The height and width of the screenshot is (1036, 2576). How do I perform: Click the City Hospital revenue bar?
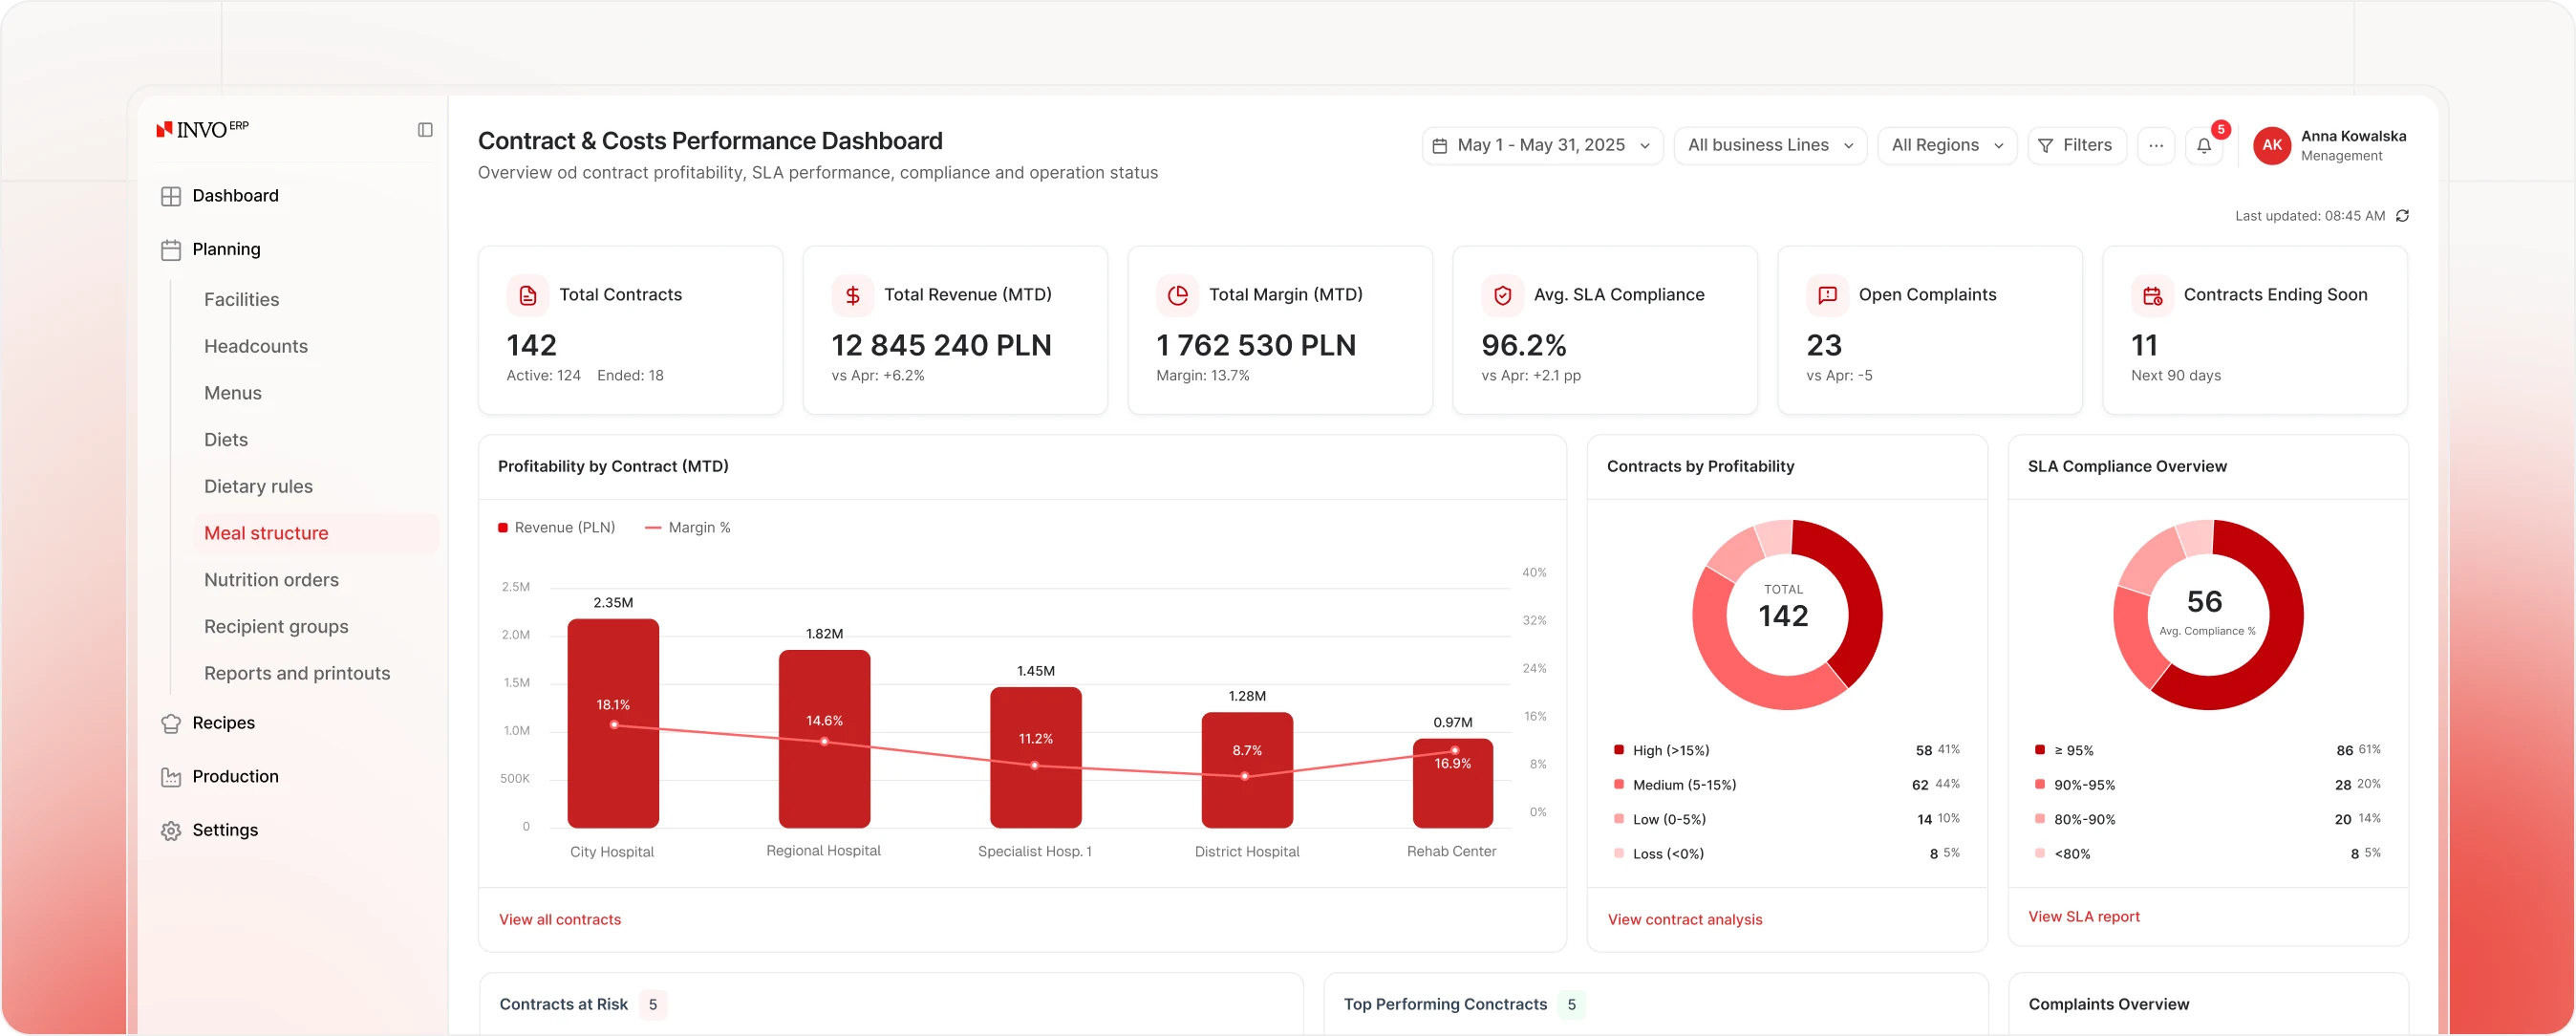tap(613, 724)
